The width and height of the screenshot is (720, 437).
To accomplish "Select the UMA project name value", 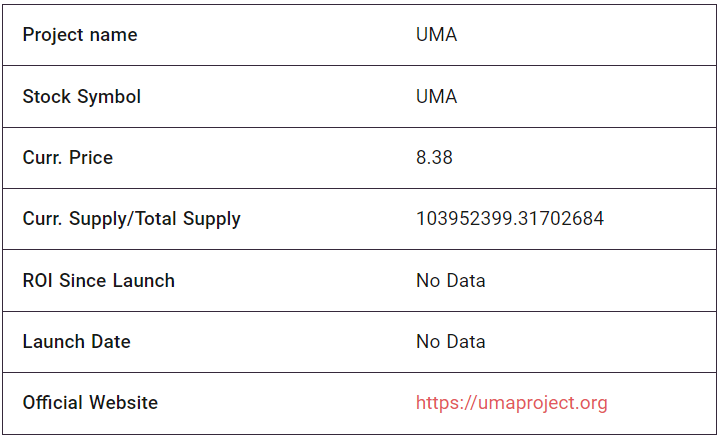I will [436, 35].
